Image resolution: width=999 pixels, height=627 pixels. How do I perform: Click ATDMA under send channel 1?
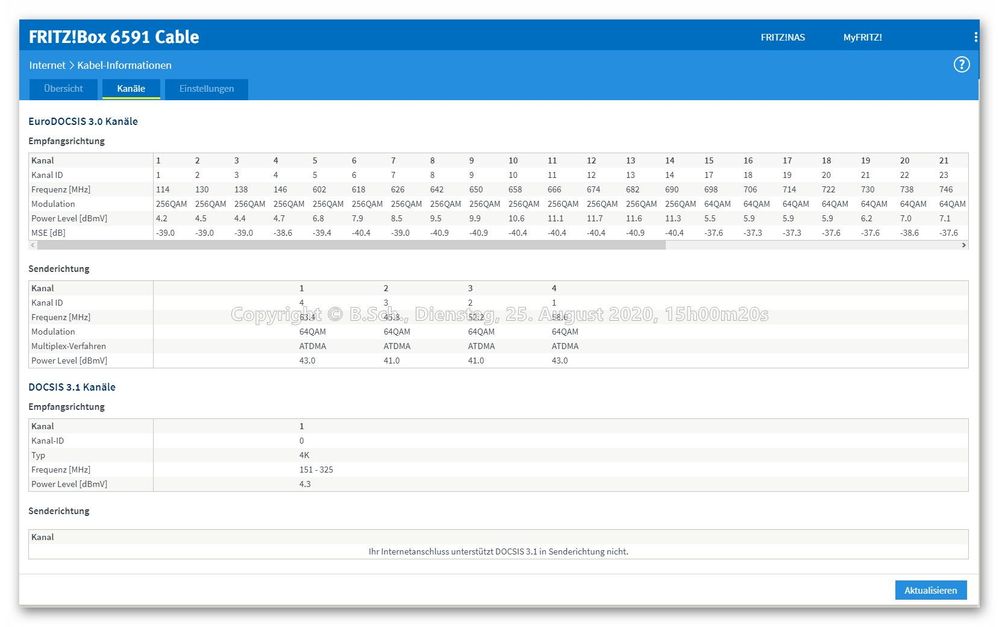[x=312, y=346]
